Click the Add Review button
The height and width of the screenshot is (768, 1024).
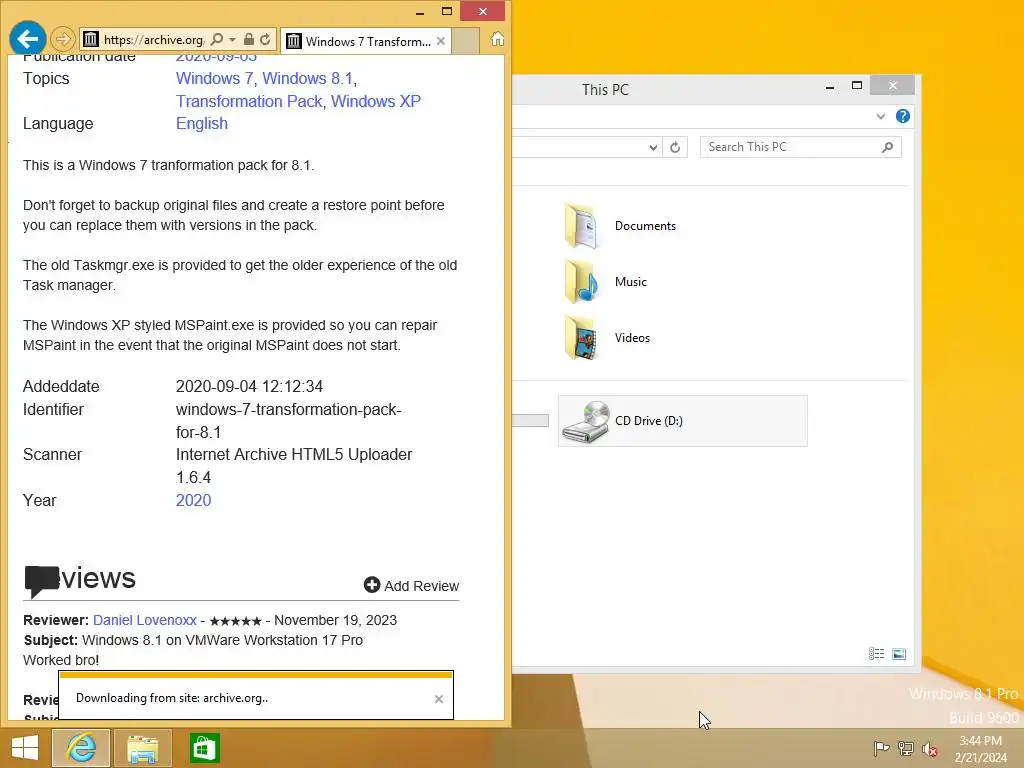(411, 586)
